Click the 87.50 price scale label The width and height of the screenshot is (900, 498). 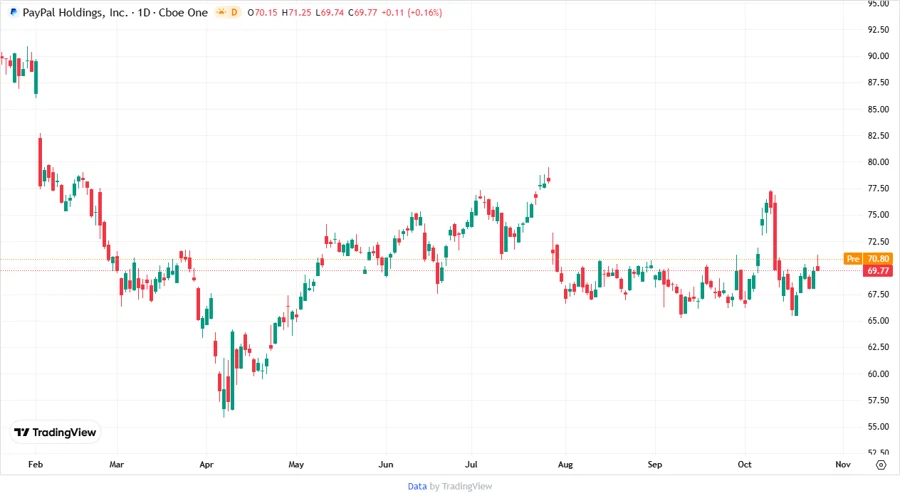[x=878, y=83]
